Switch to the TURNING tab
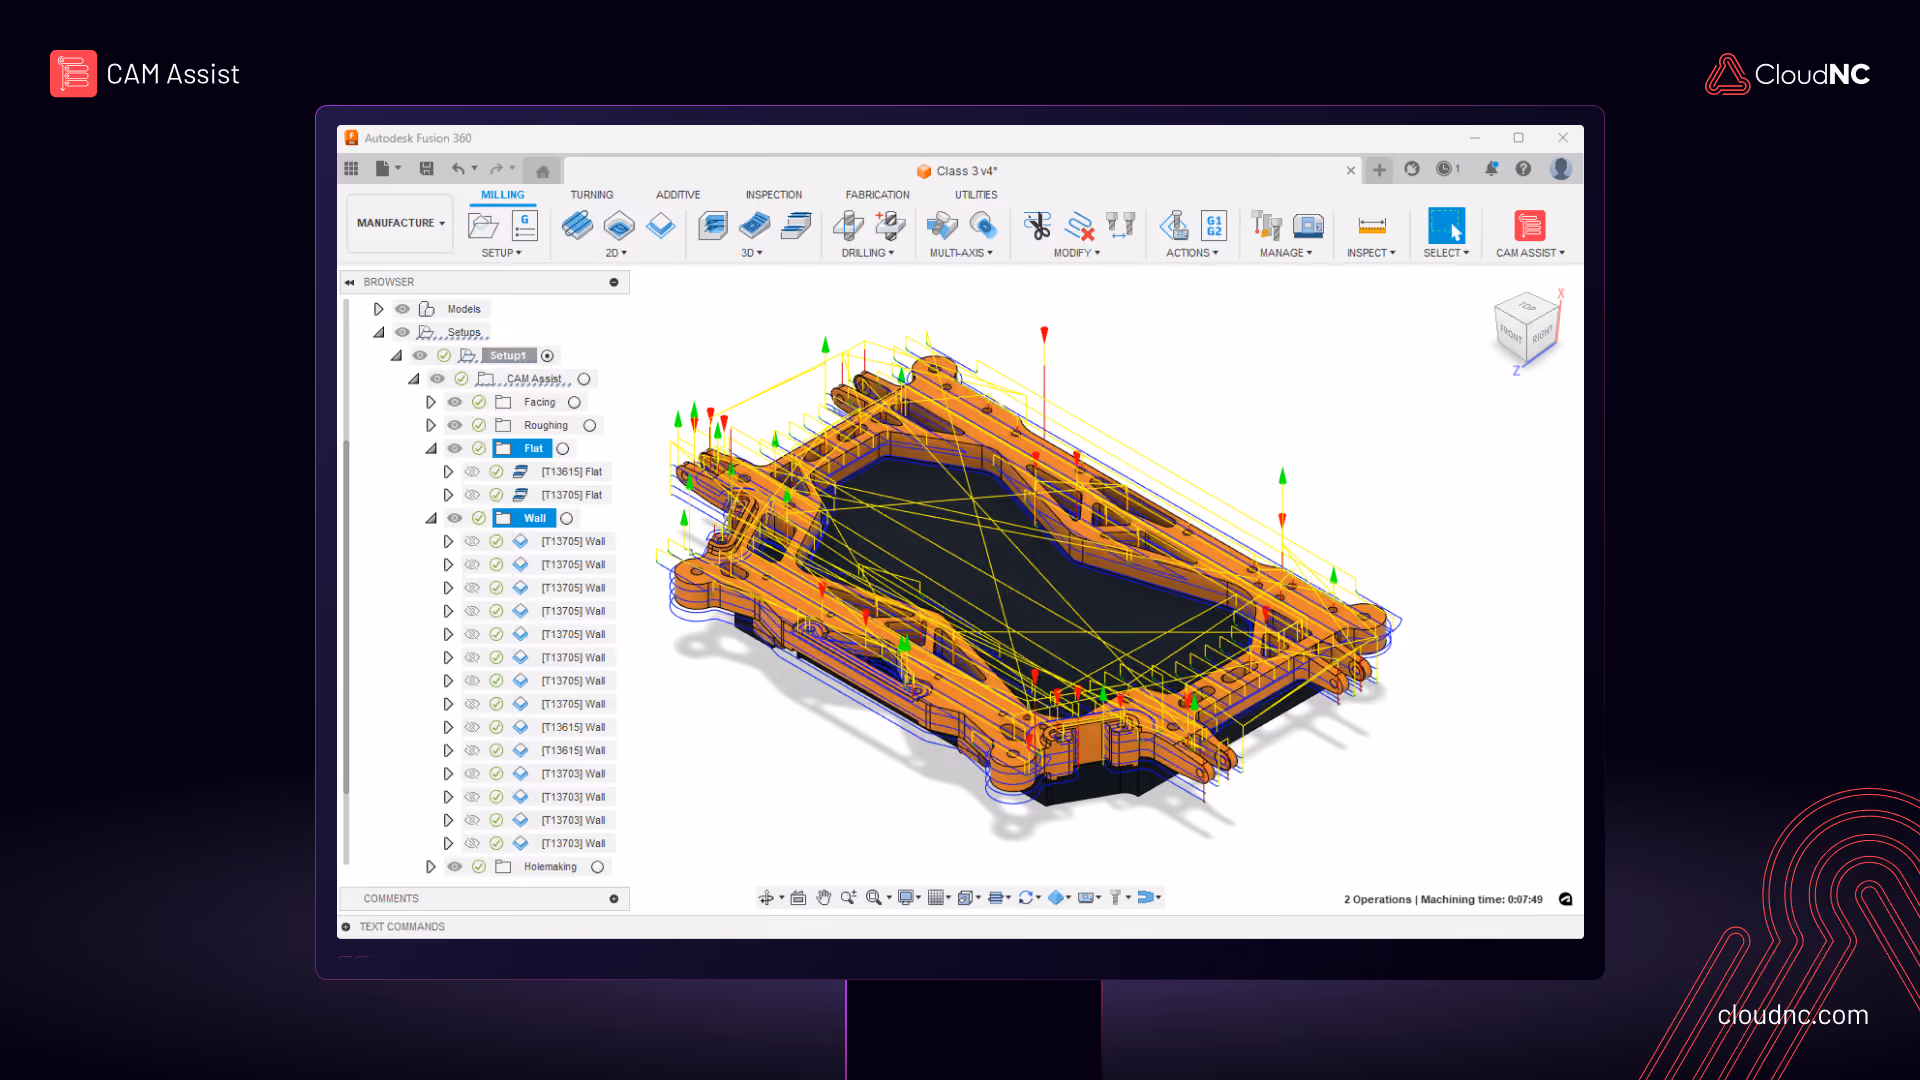 point(592,195)
